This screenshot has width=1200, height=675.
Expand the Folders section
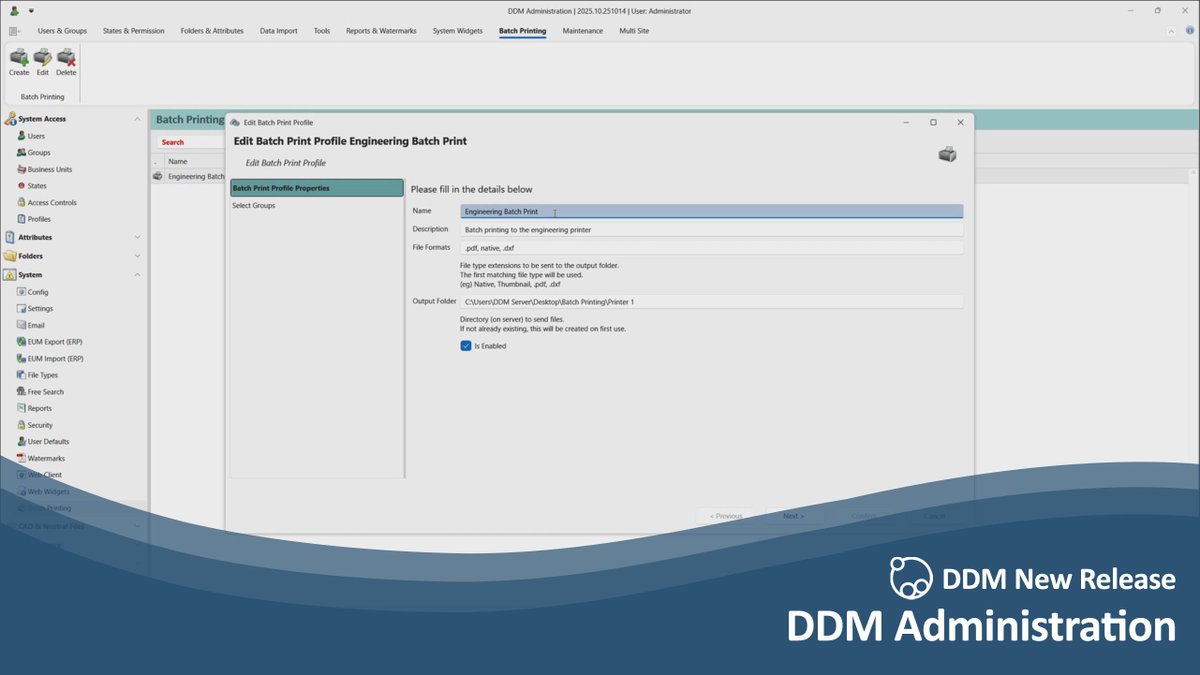(x=136, y=256)
